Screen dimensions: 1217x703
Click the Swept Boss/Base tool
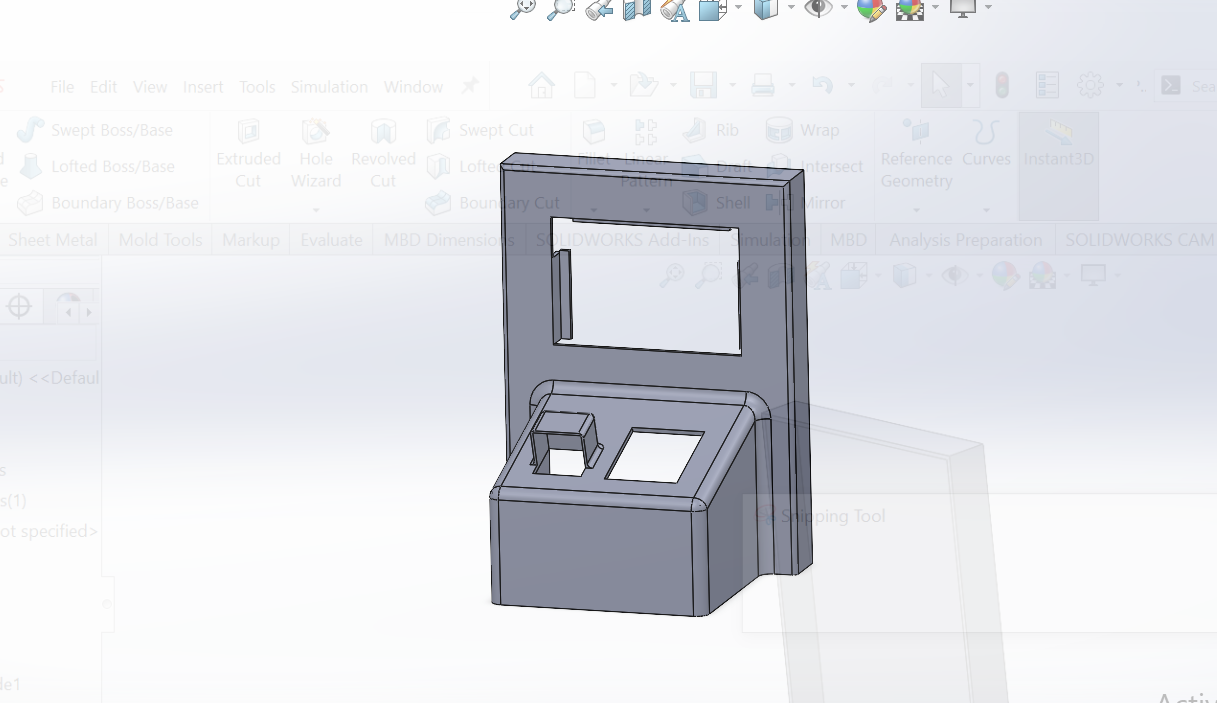tap(95, 130)
